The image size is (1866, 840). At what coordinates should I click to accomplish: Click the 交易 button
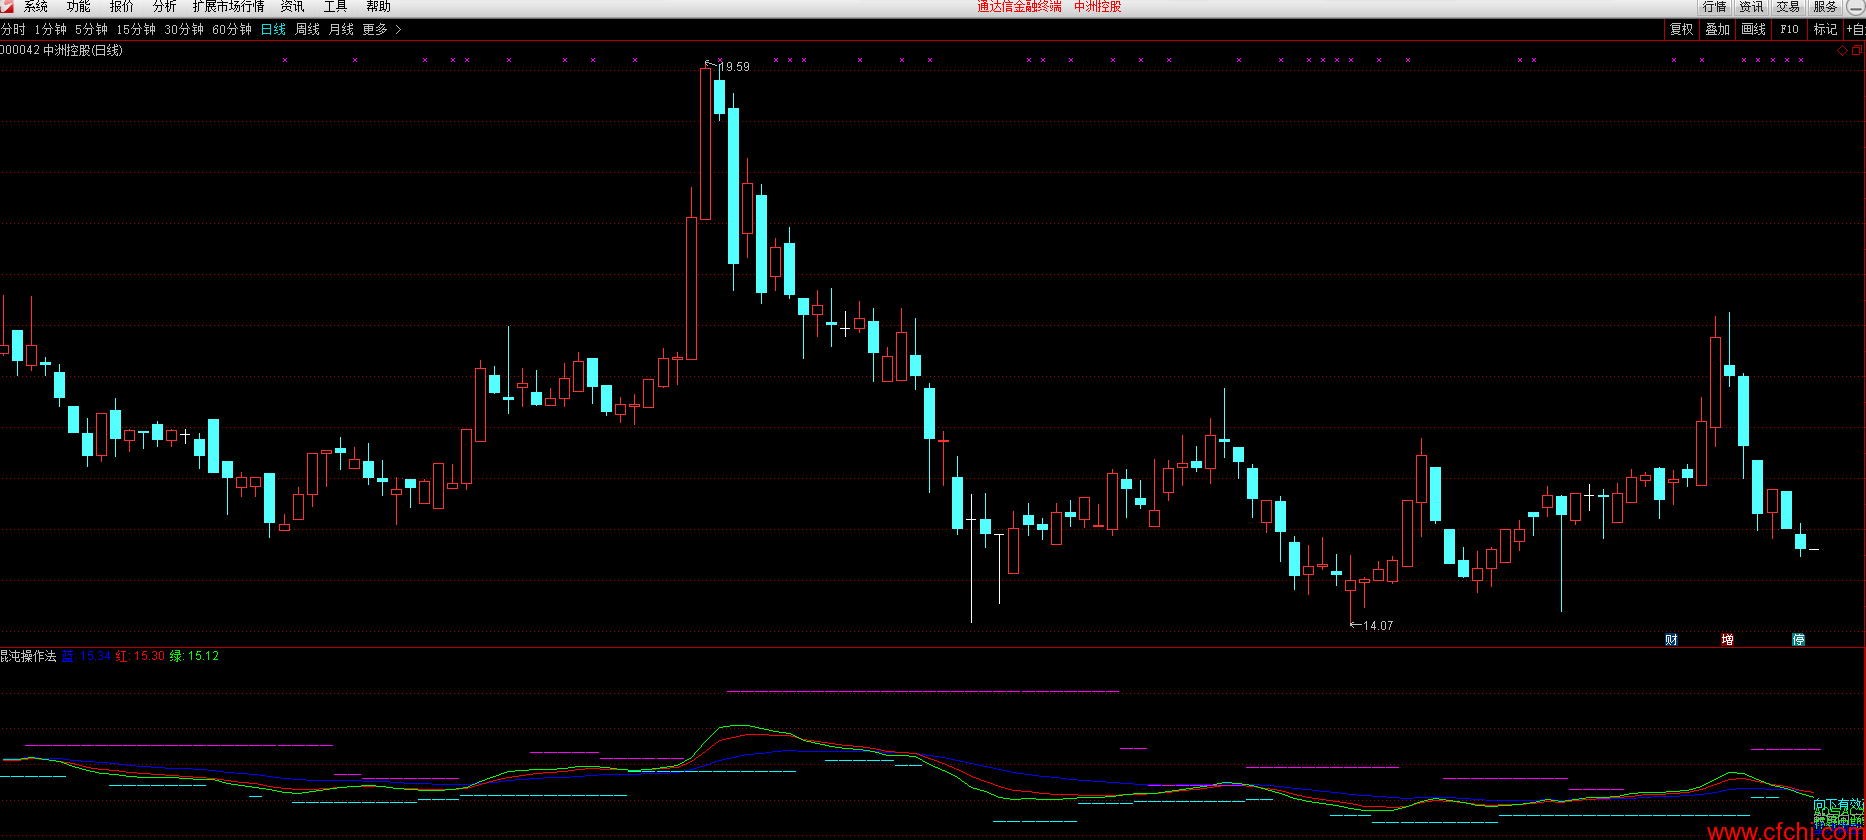pos(1788,6)
